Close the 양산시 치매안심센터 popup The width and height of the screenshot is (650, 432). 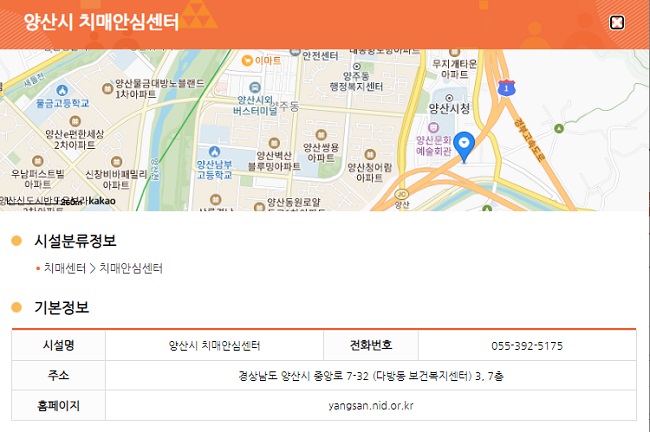pyautogui.click(x=616, y=22)
